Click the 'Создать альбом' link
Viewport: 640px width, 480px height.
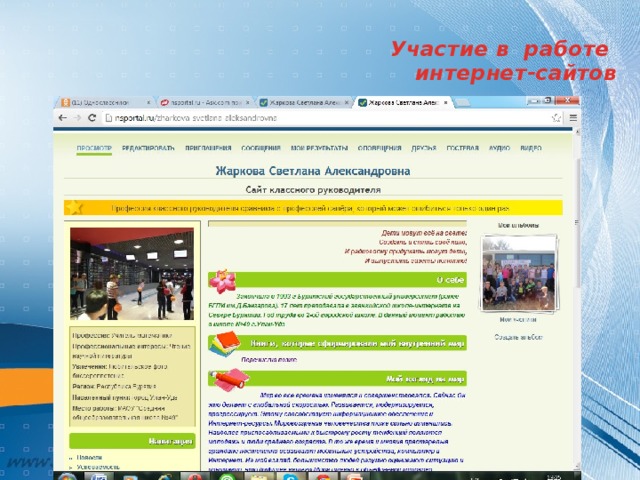point(518,337)
